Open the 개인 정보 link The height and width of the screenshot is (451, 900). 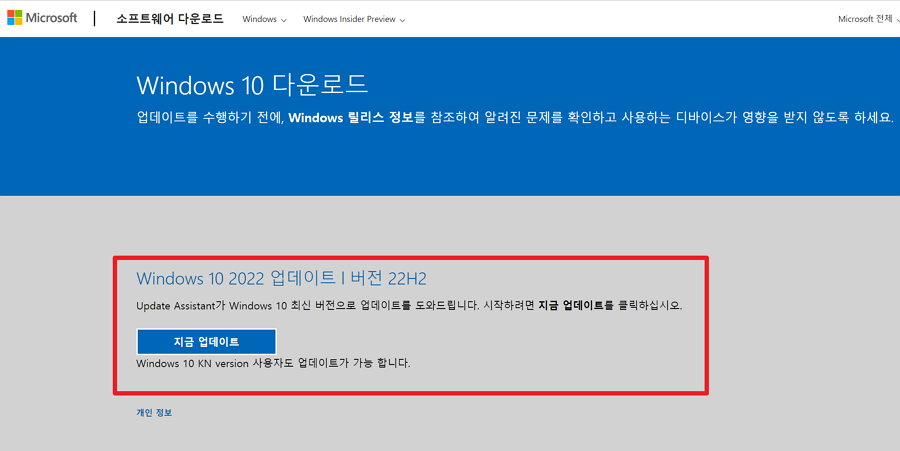coord(154,413)
